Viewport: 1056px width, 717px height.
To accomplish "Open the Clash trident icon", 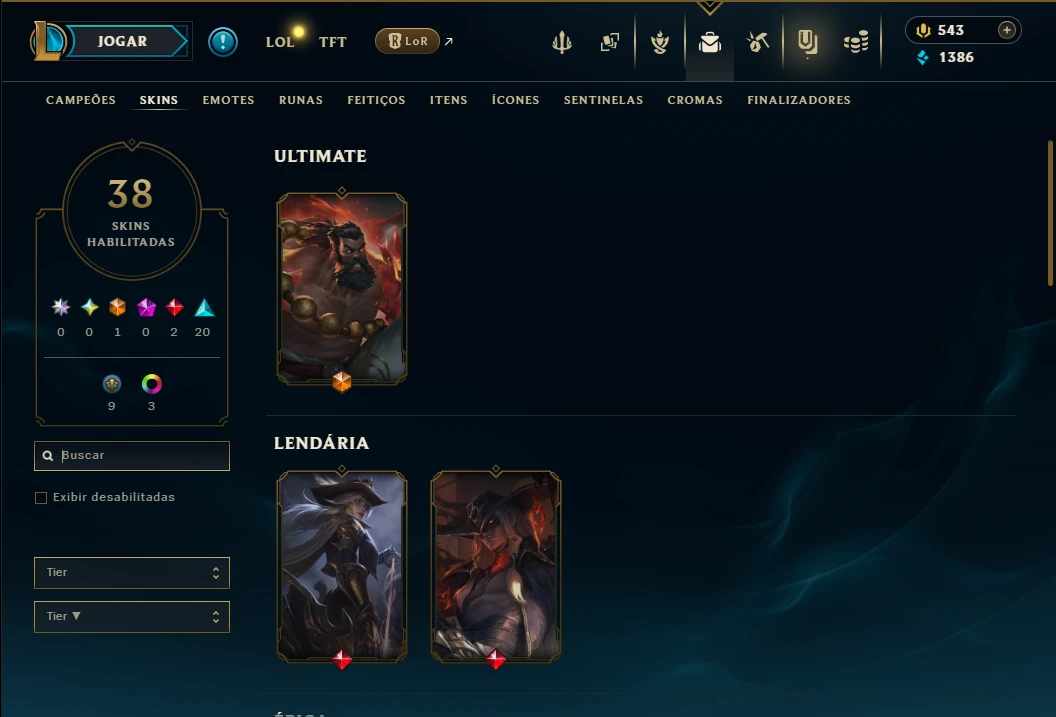I will tap(562, 43).
